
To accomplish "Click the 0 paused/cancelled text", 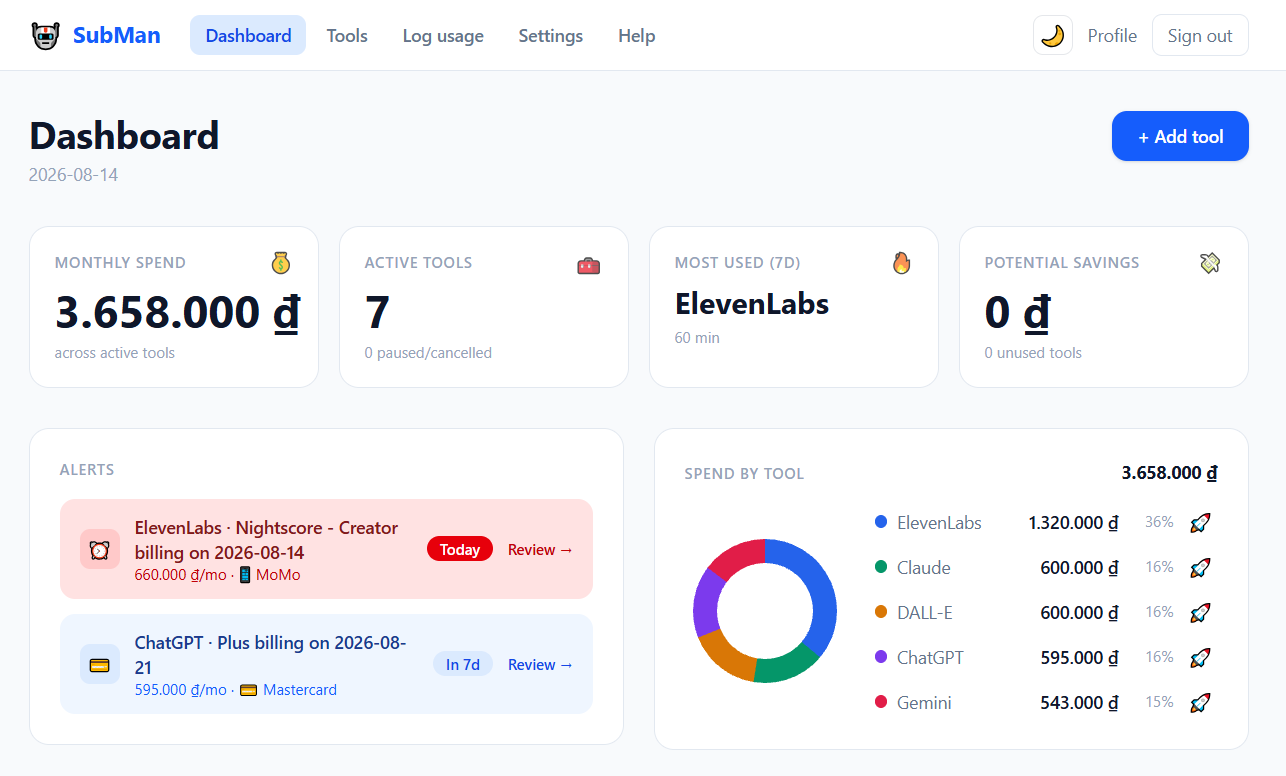I will [x=428, y=353].
